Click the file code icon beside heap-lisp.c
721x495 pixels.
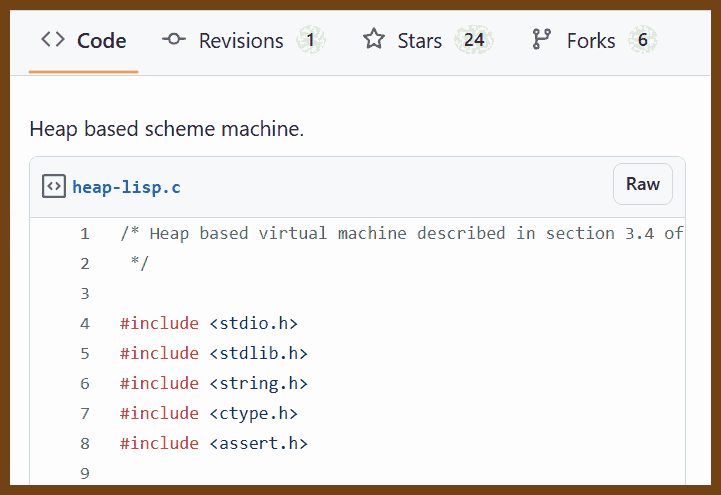[54, 186]
